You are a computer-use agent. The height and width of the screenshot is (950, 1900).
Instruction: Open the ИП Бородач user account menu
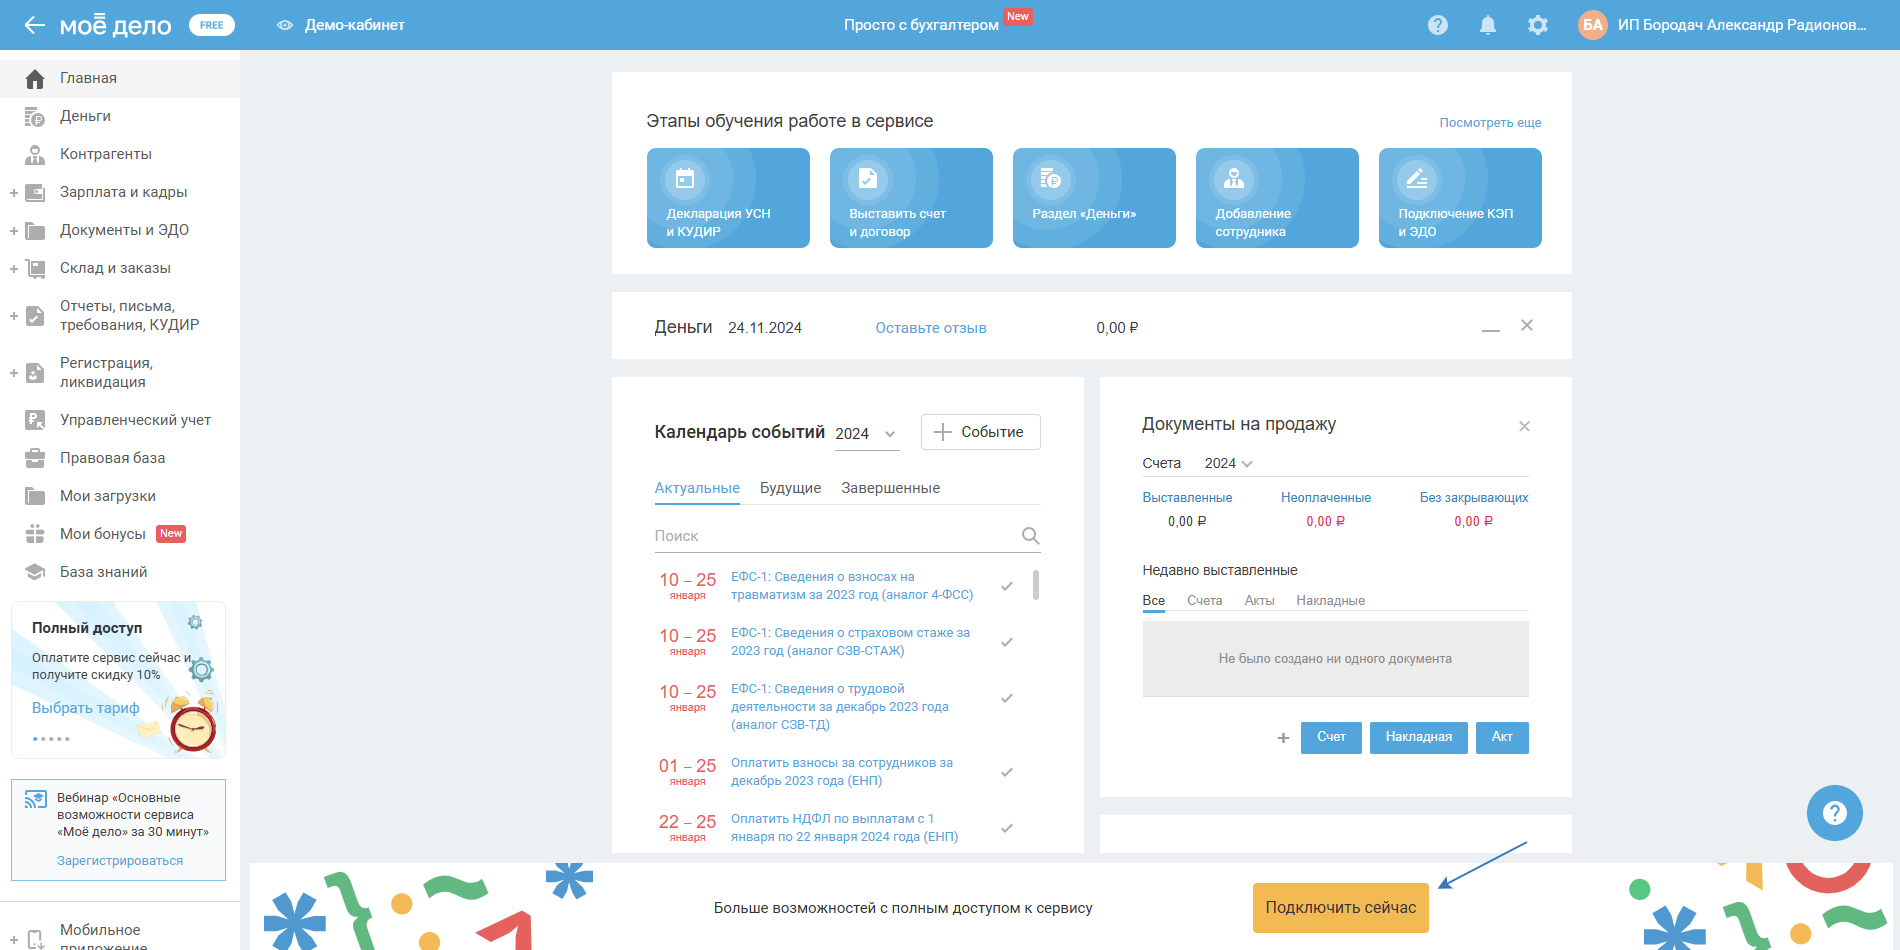[1742, 25]
